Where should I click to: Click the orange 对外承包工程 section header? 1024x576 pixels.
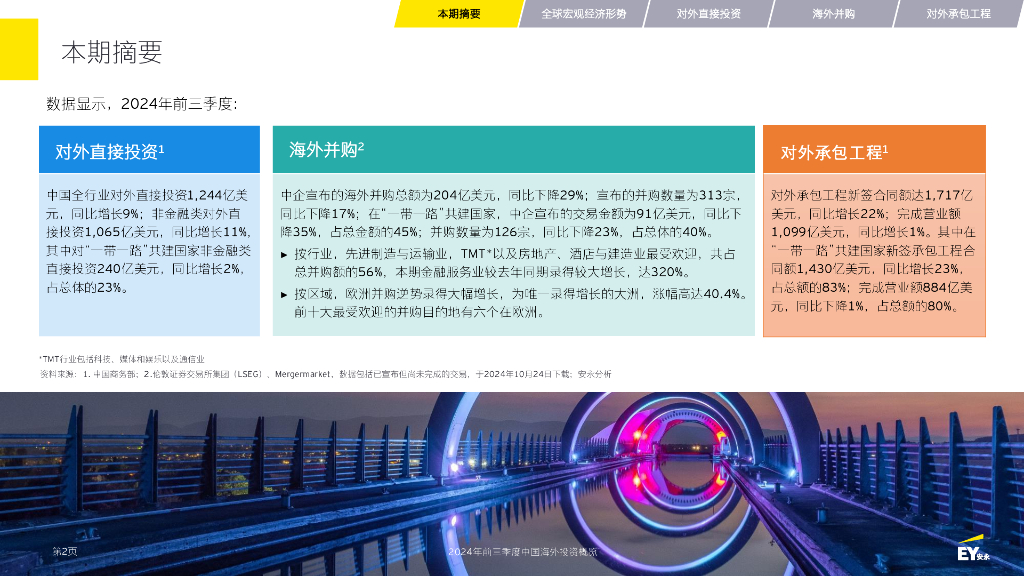click(873, 151)
